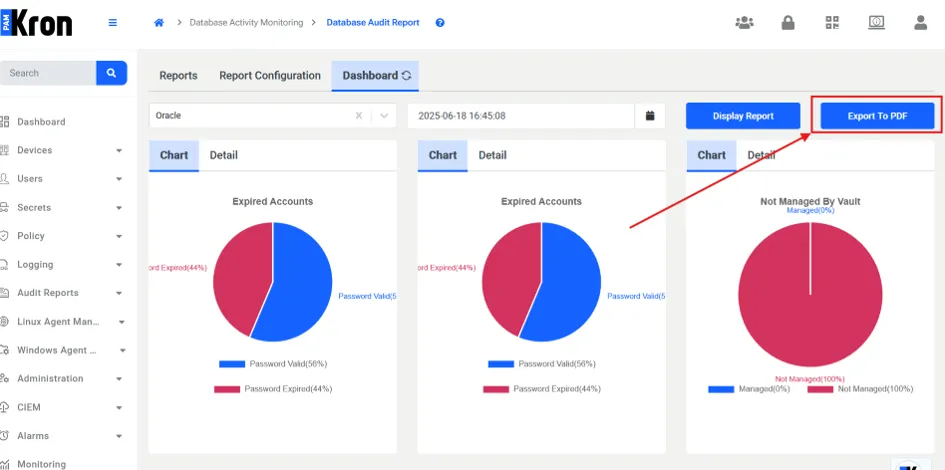This screenshot has height=470, width=945.
Task: Toggle Password Expired legend swatch in first chart
Action: 227,389
